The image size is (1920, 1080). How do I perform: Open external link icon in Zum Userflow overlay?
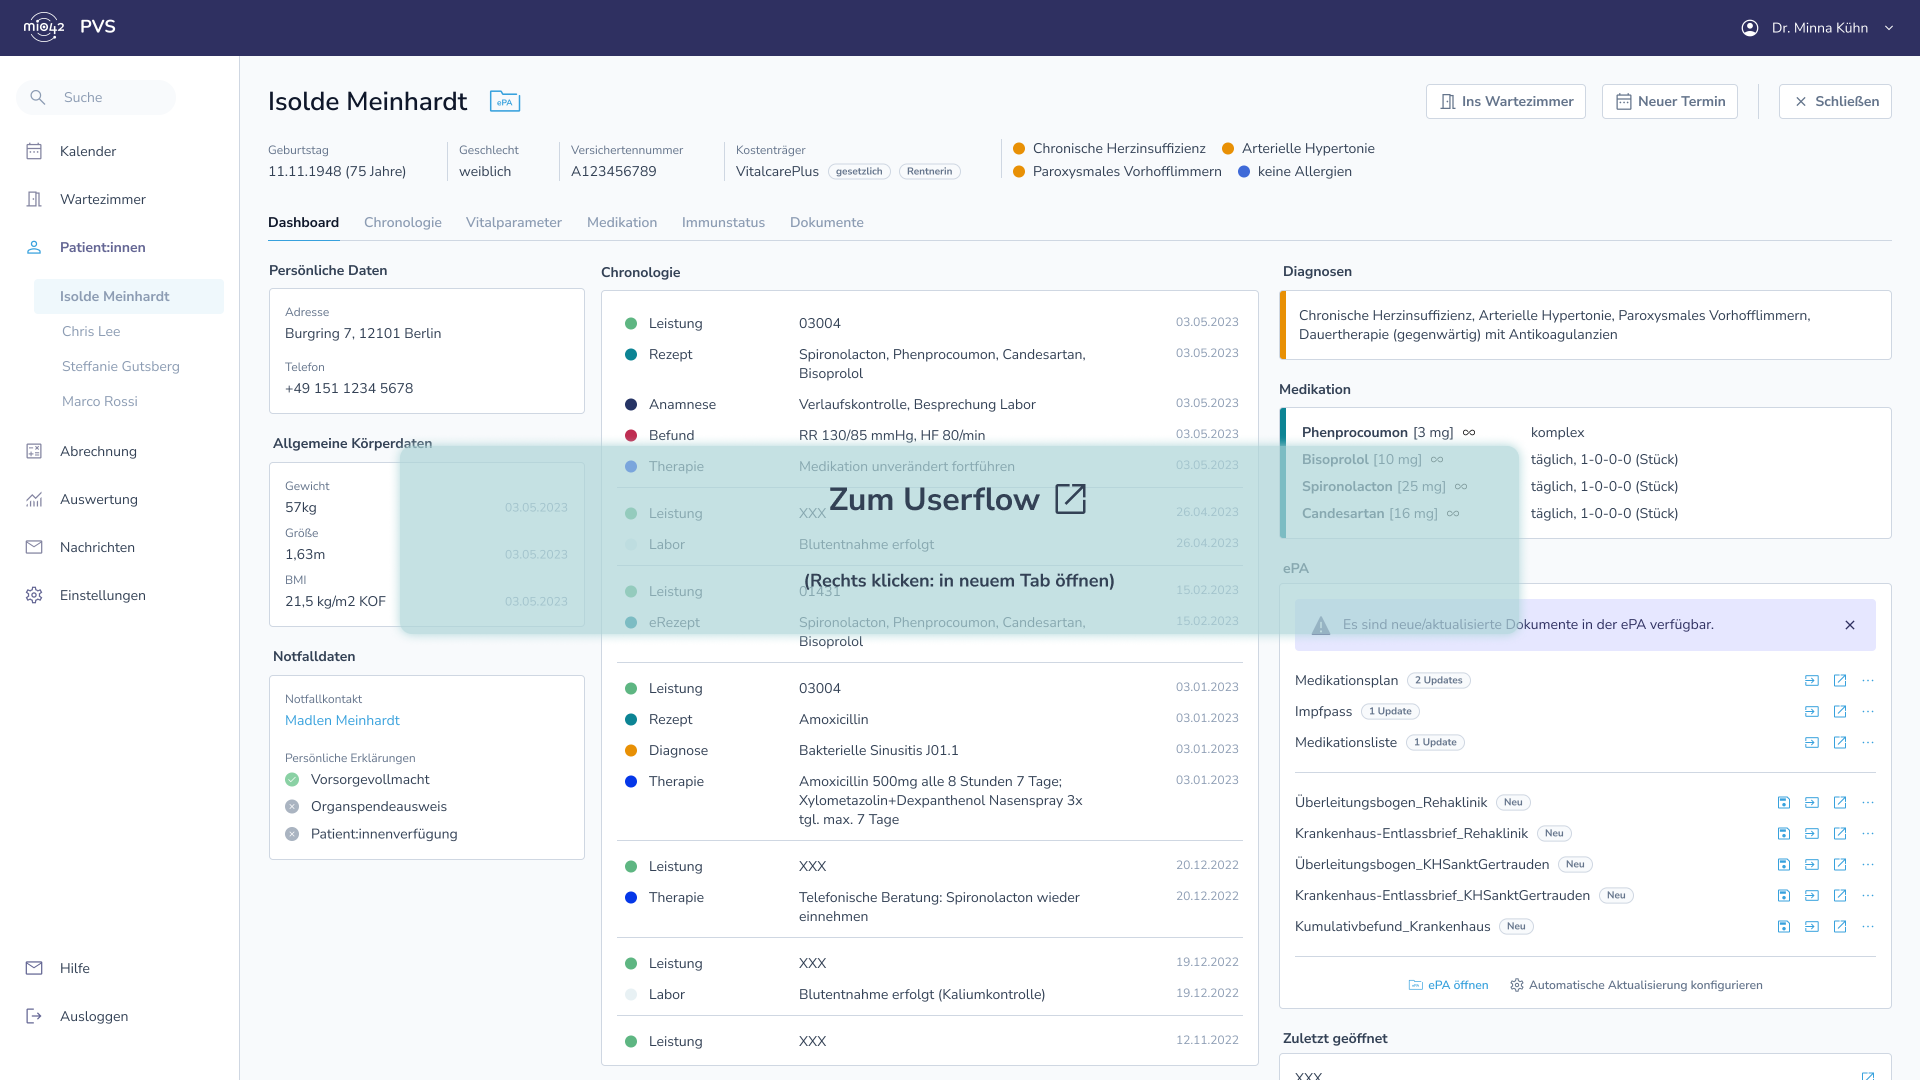(x=1070, y=499)
